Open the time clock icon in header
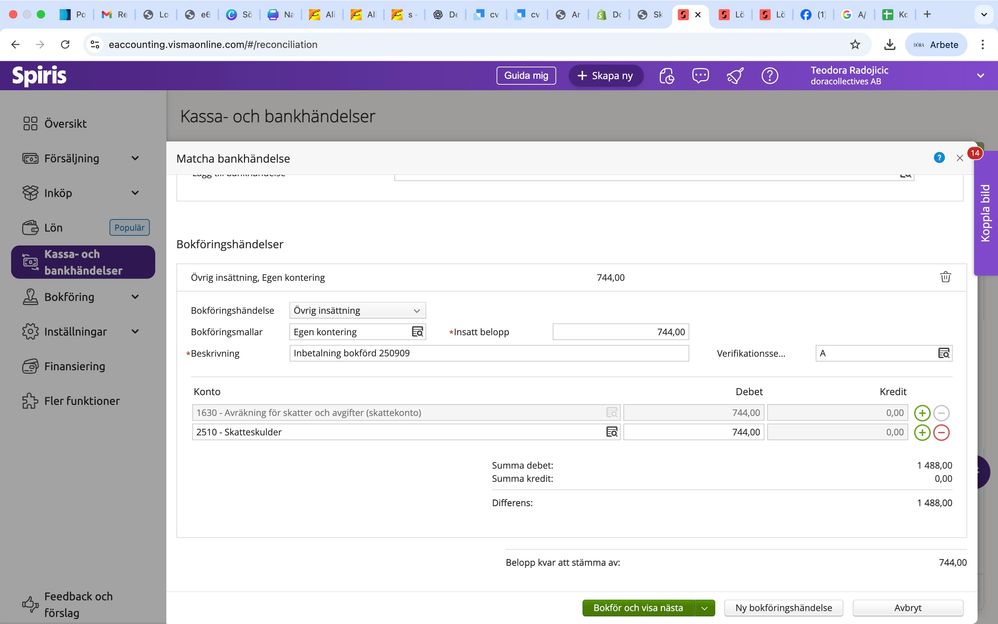The height and width of the screenshot is (624, 998). (x=666, y=76)
